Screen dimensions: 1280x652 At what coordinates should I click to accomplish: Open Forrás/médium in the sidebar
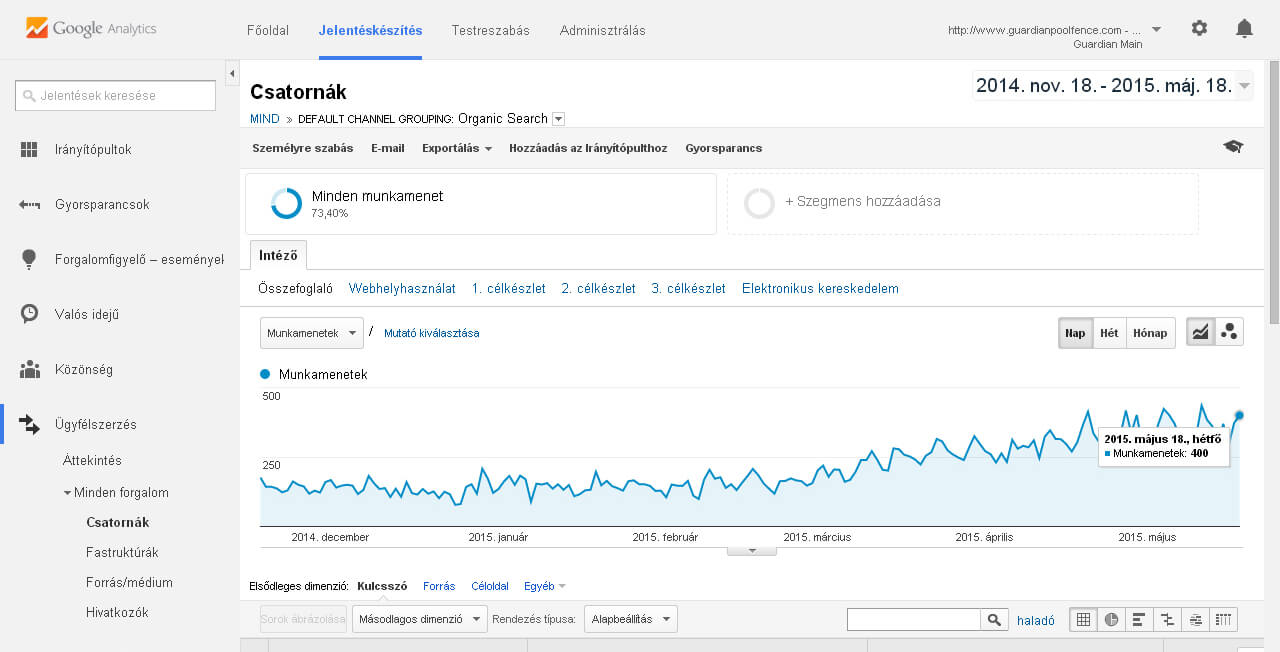(129, 582)
